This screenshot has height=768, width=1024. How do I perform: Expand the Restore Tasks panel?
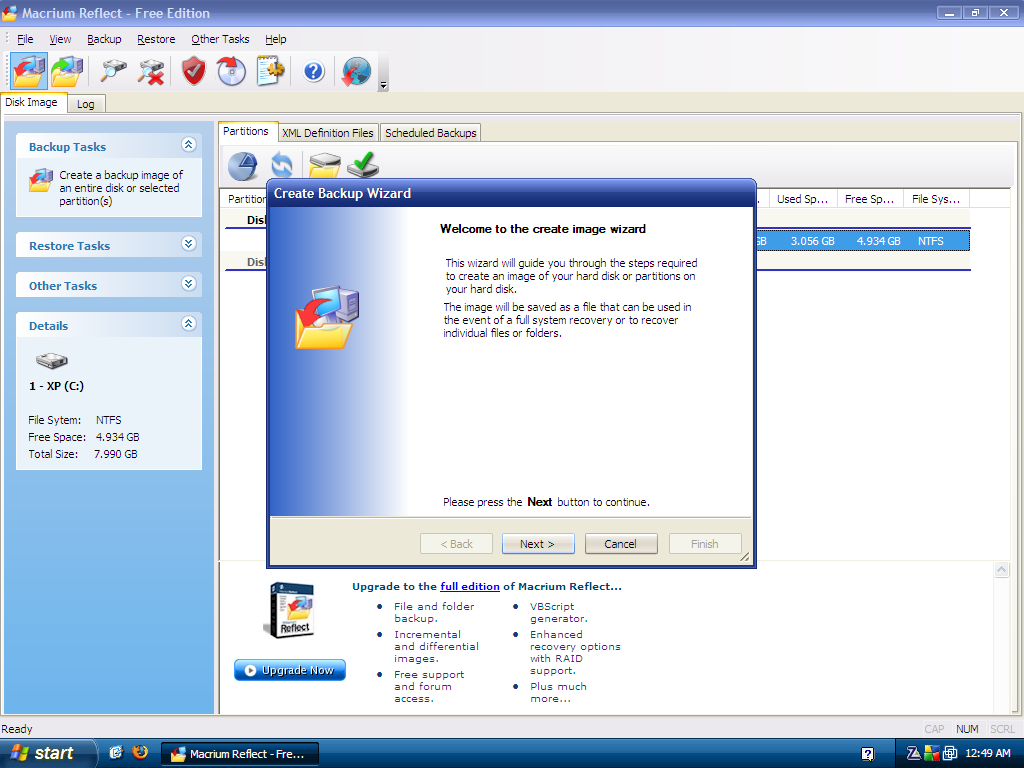click(x=189, y=244)
